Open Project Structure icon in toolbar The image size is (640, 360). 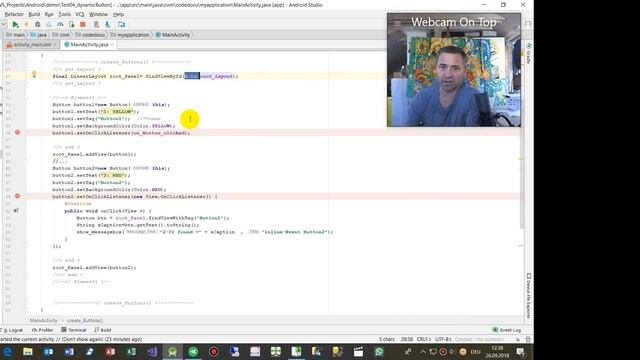pyautogui.click(x=122, y=25)
